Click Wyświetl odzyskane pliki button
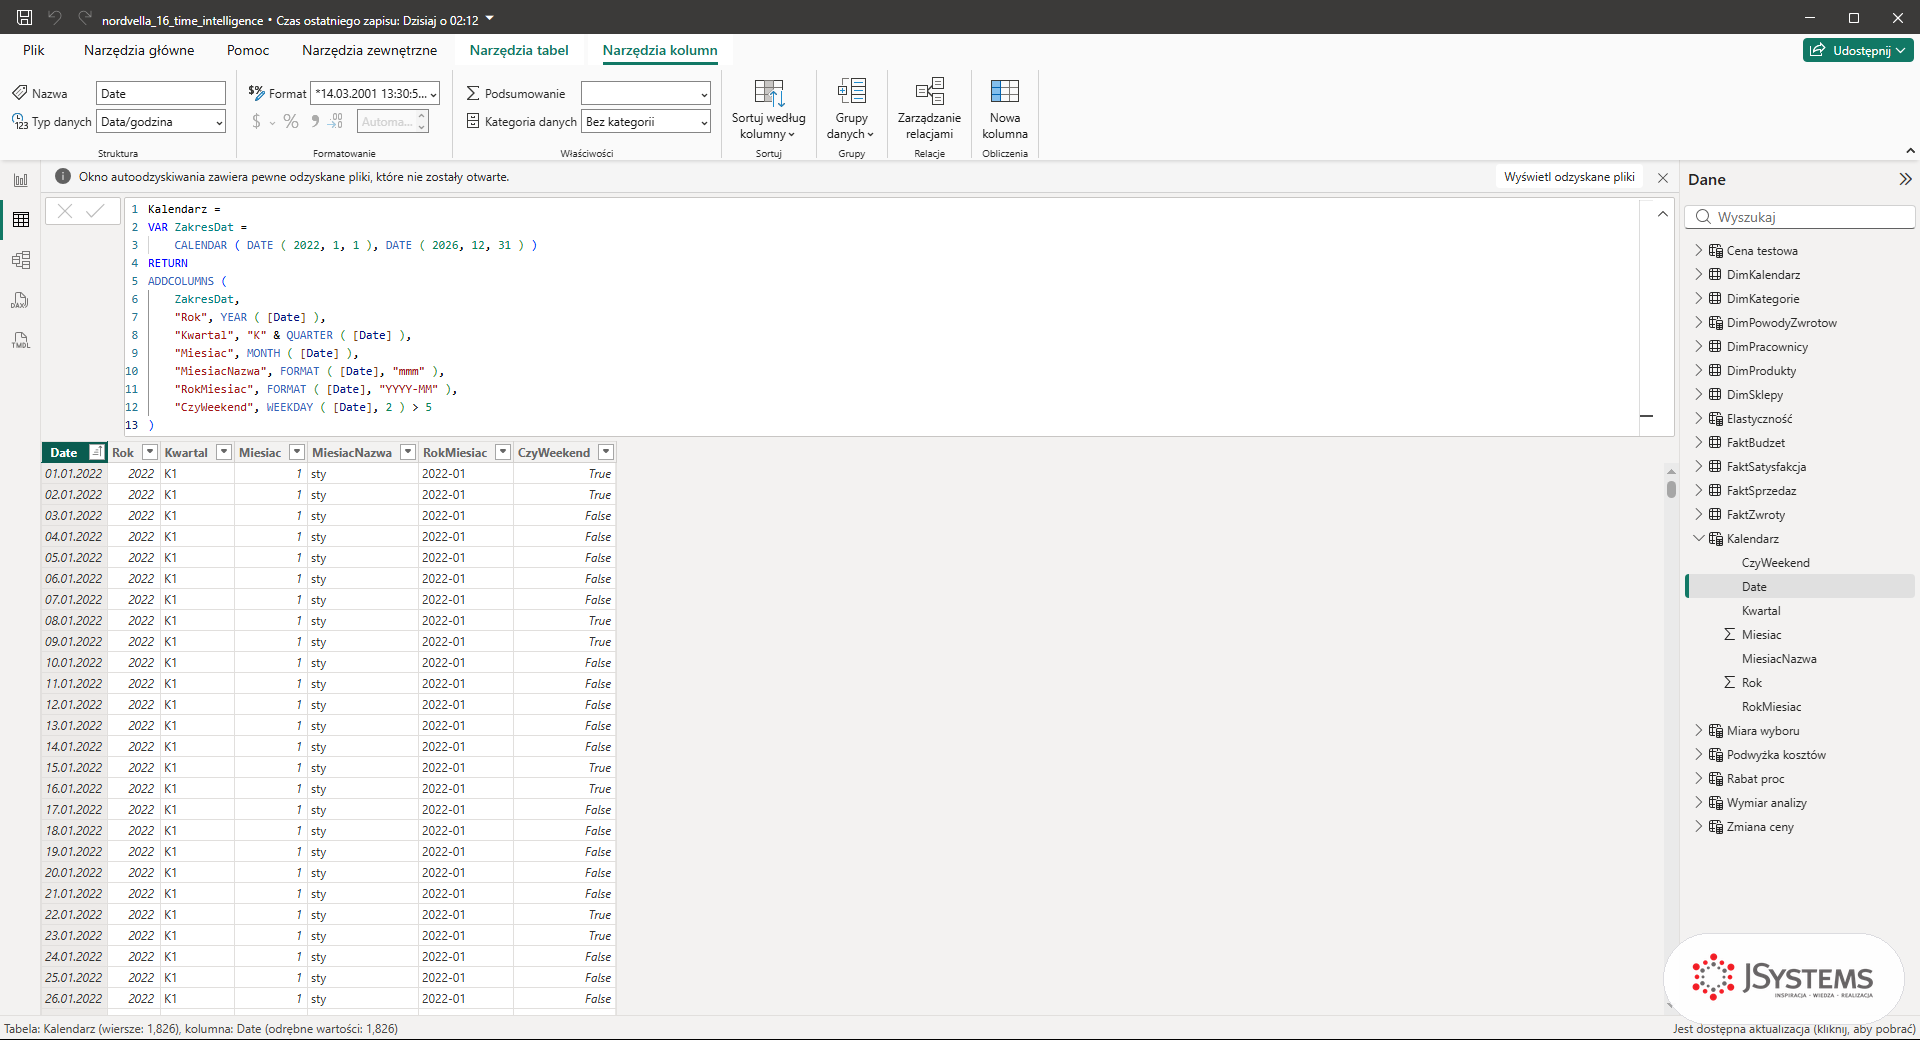The image size is (1920, 1040). pyautogui.click(x=1569, y=177)
